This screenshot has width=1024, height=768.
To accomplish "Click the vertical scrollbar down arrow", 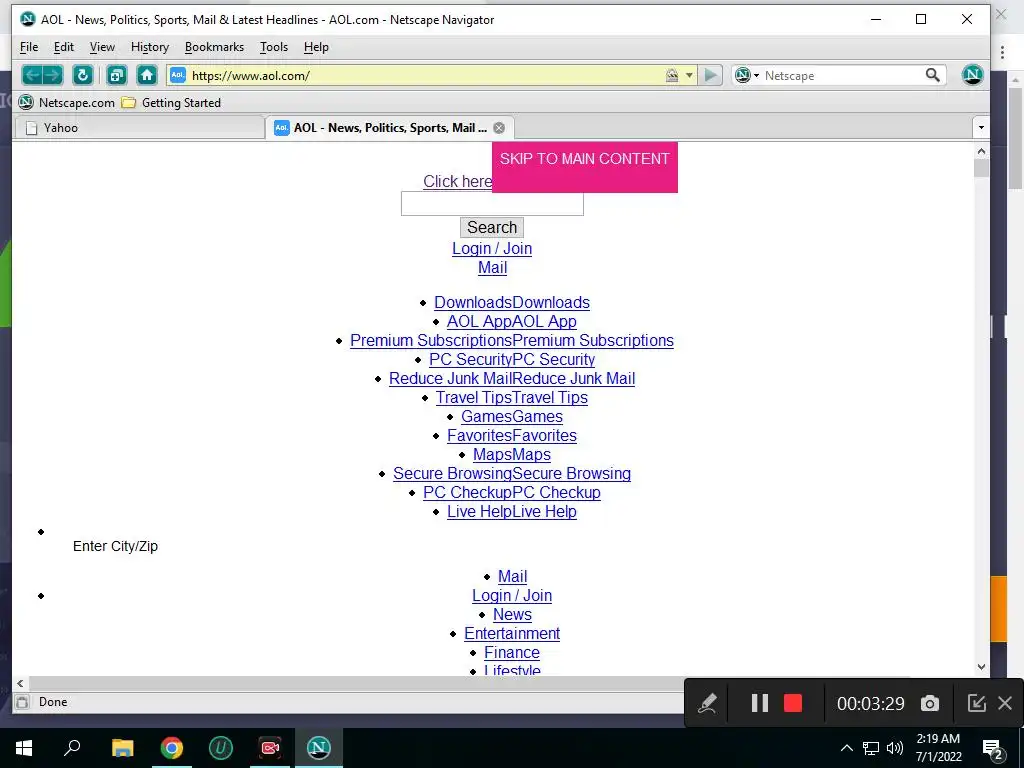I will click(981, 667).
